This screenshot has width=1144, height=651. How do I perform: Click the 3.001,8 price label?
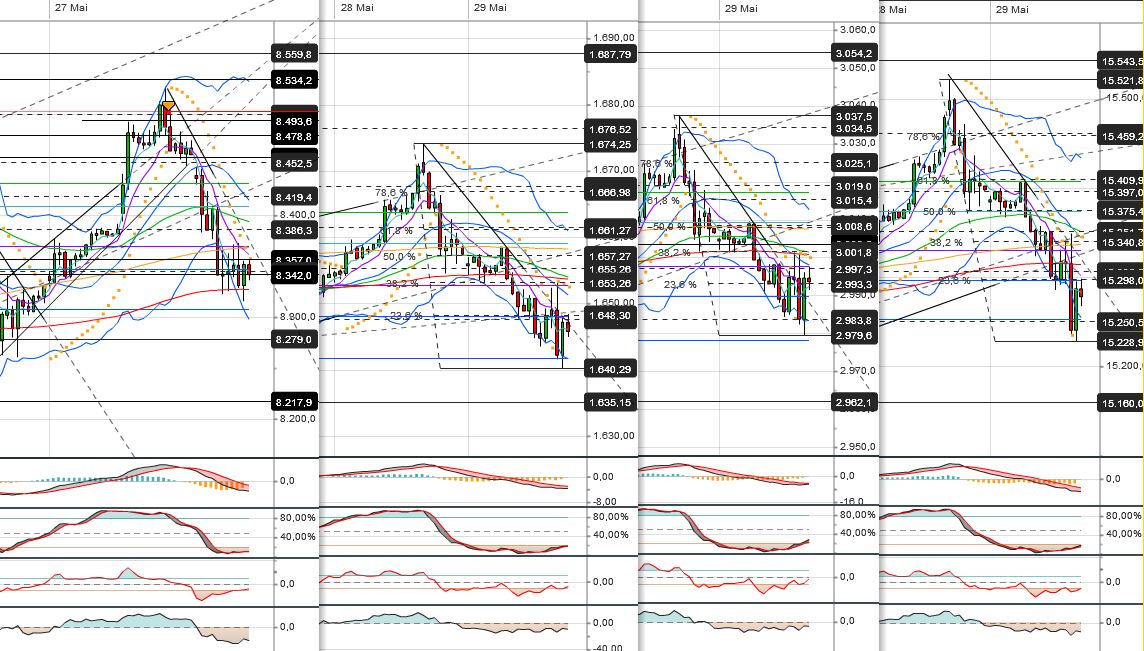click(x=854, y=253)
